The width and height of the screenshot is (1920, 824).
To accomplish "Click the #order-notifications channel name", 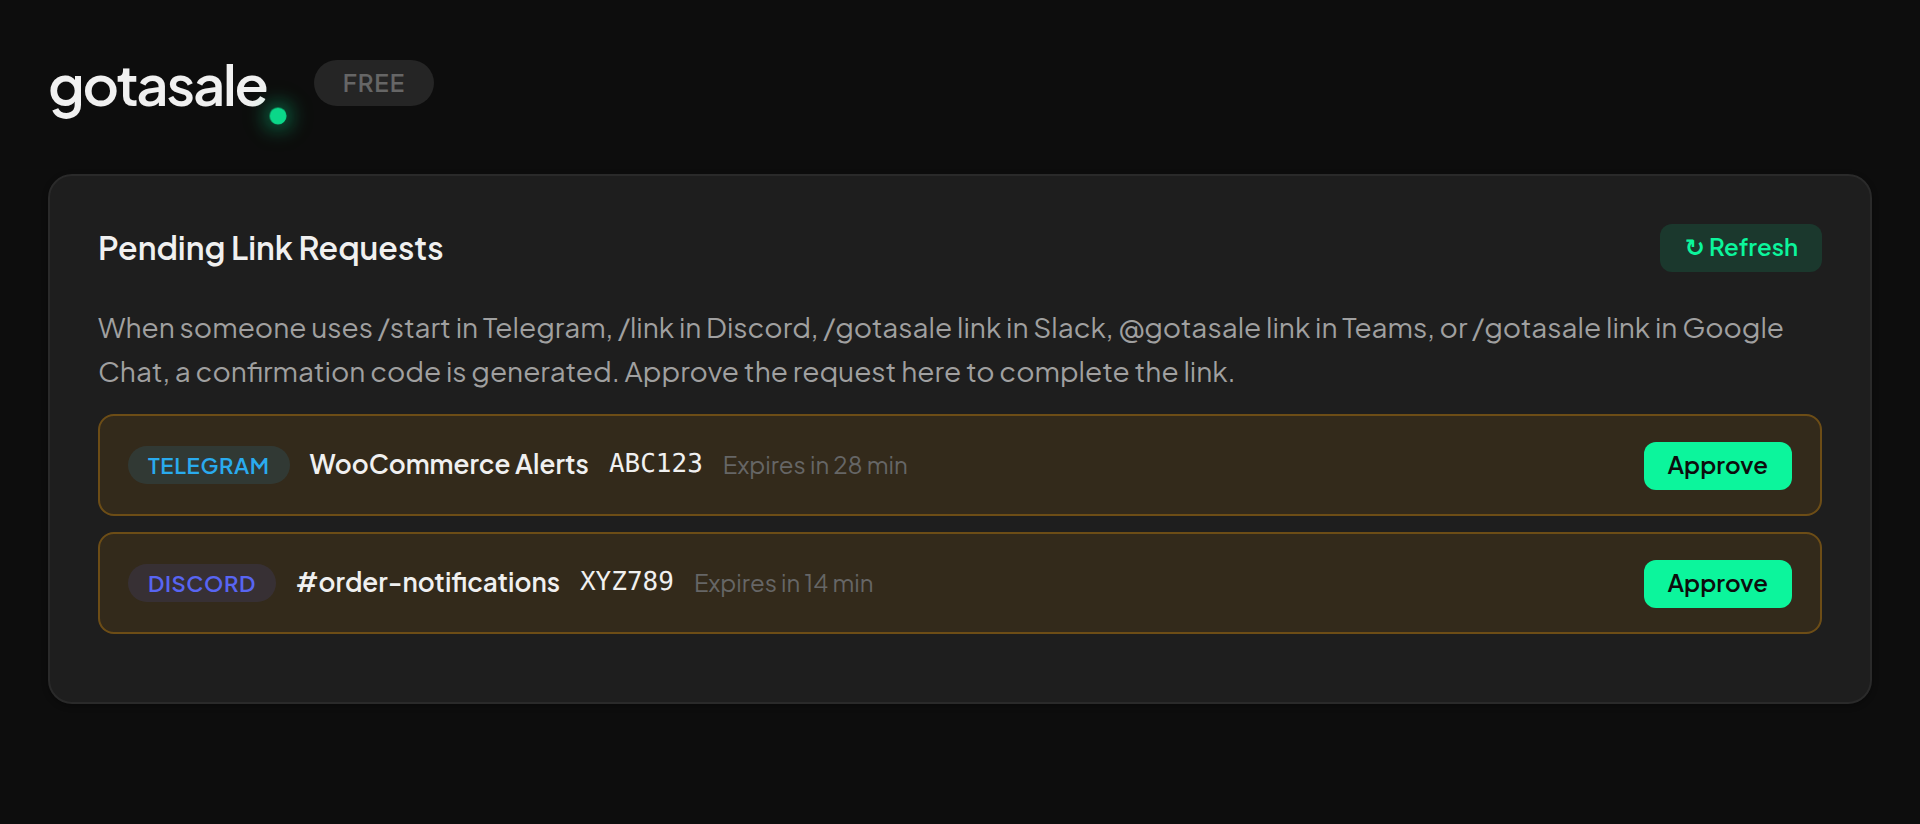I will (x=428, y=582).
